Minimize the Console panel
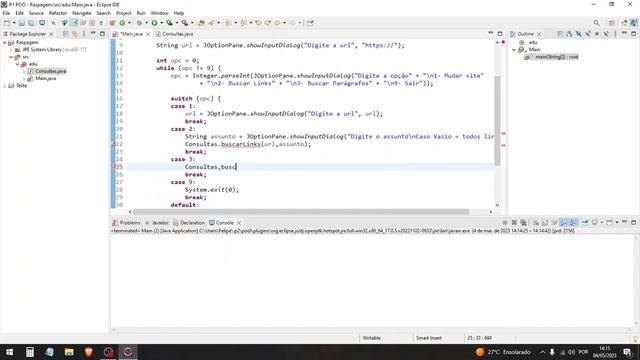The height and width of the screenshot is (360, 640). [624, 222]
